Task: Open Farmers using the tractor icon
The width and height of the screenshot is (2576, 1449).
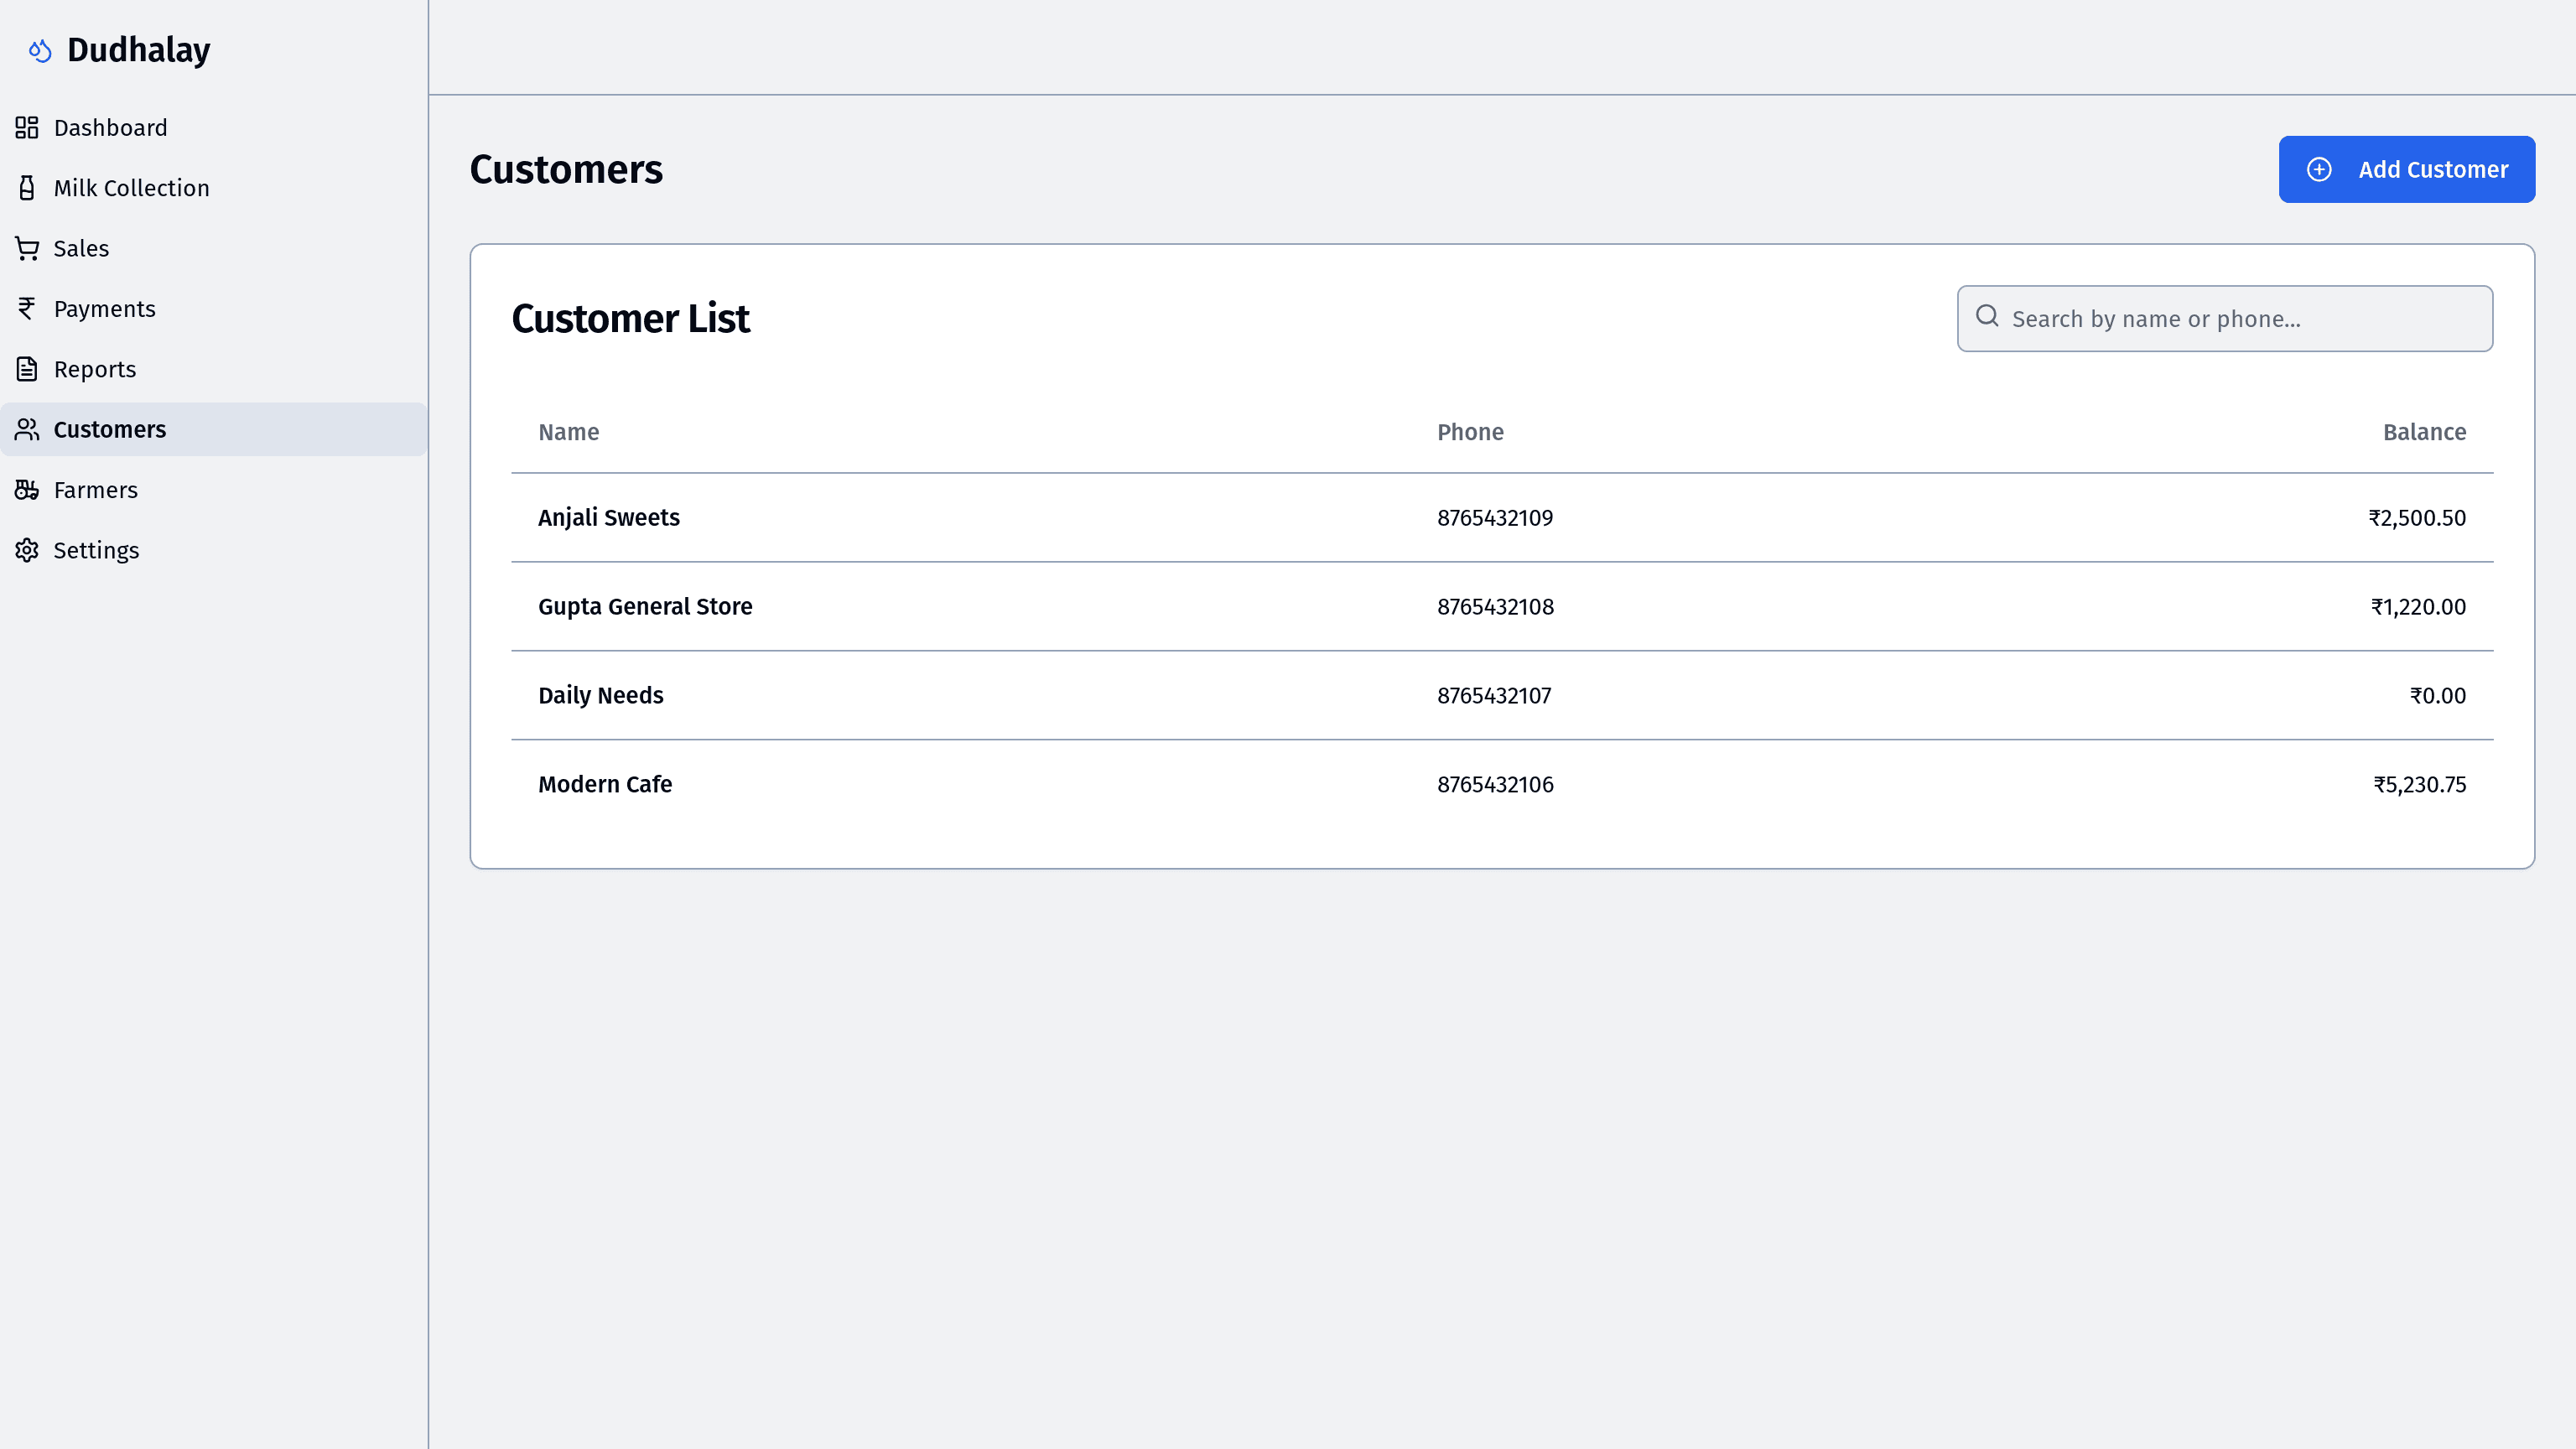Action: pos(26,489)
